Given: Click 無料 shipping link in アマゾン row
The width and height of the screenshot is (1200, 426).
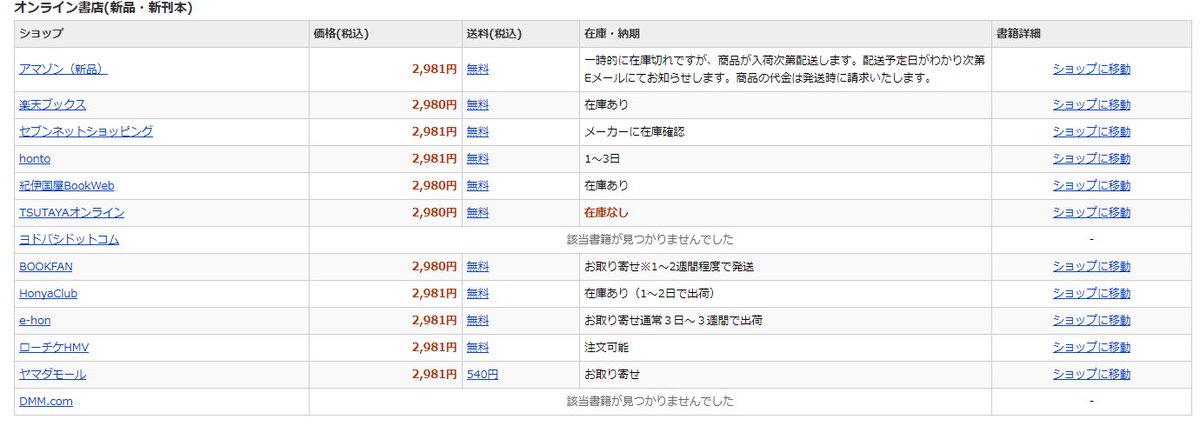Looking at the screenshot, I should click(x=478, y=69).
